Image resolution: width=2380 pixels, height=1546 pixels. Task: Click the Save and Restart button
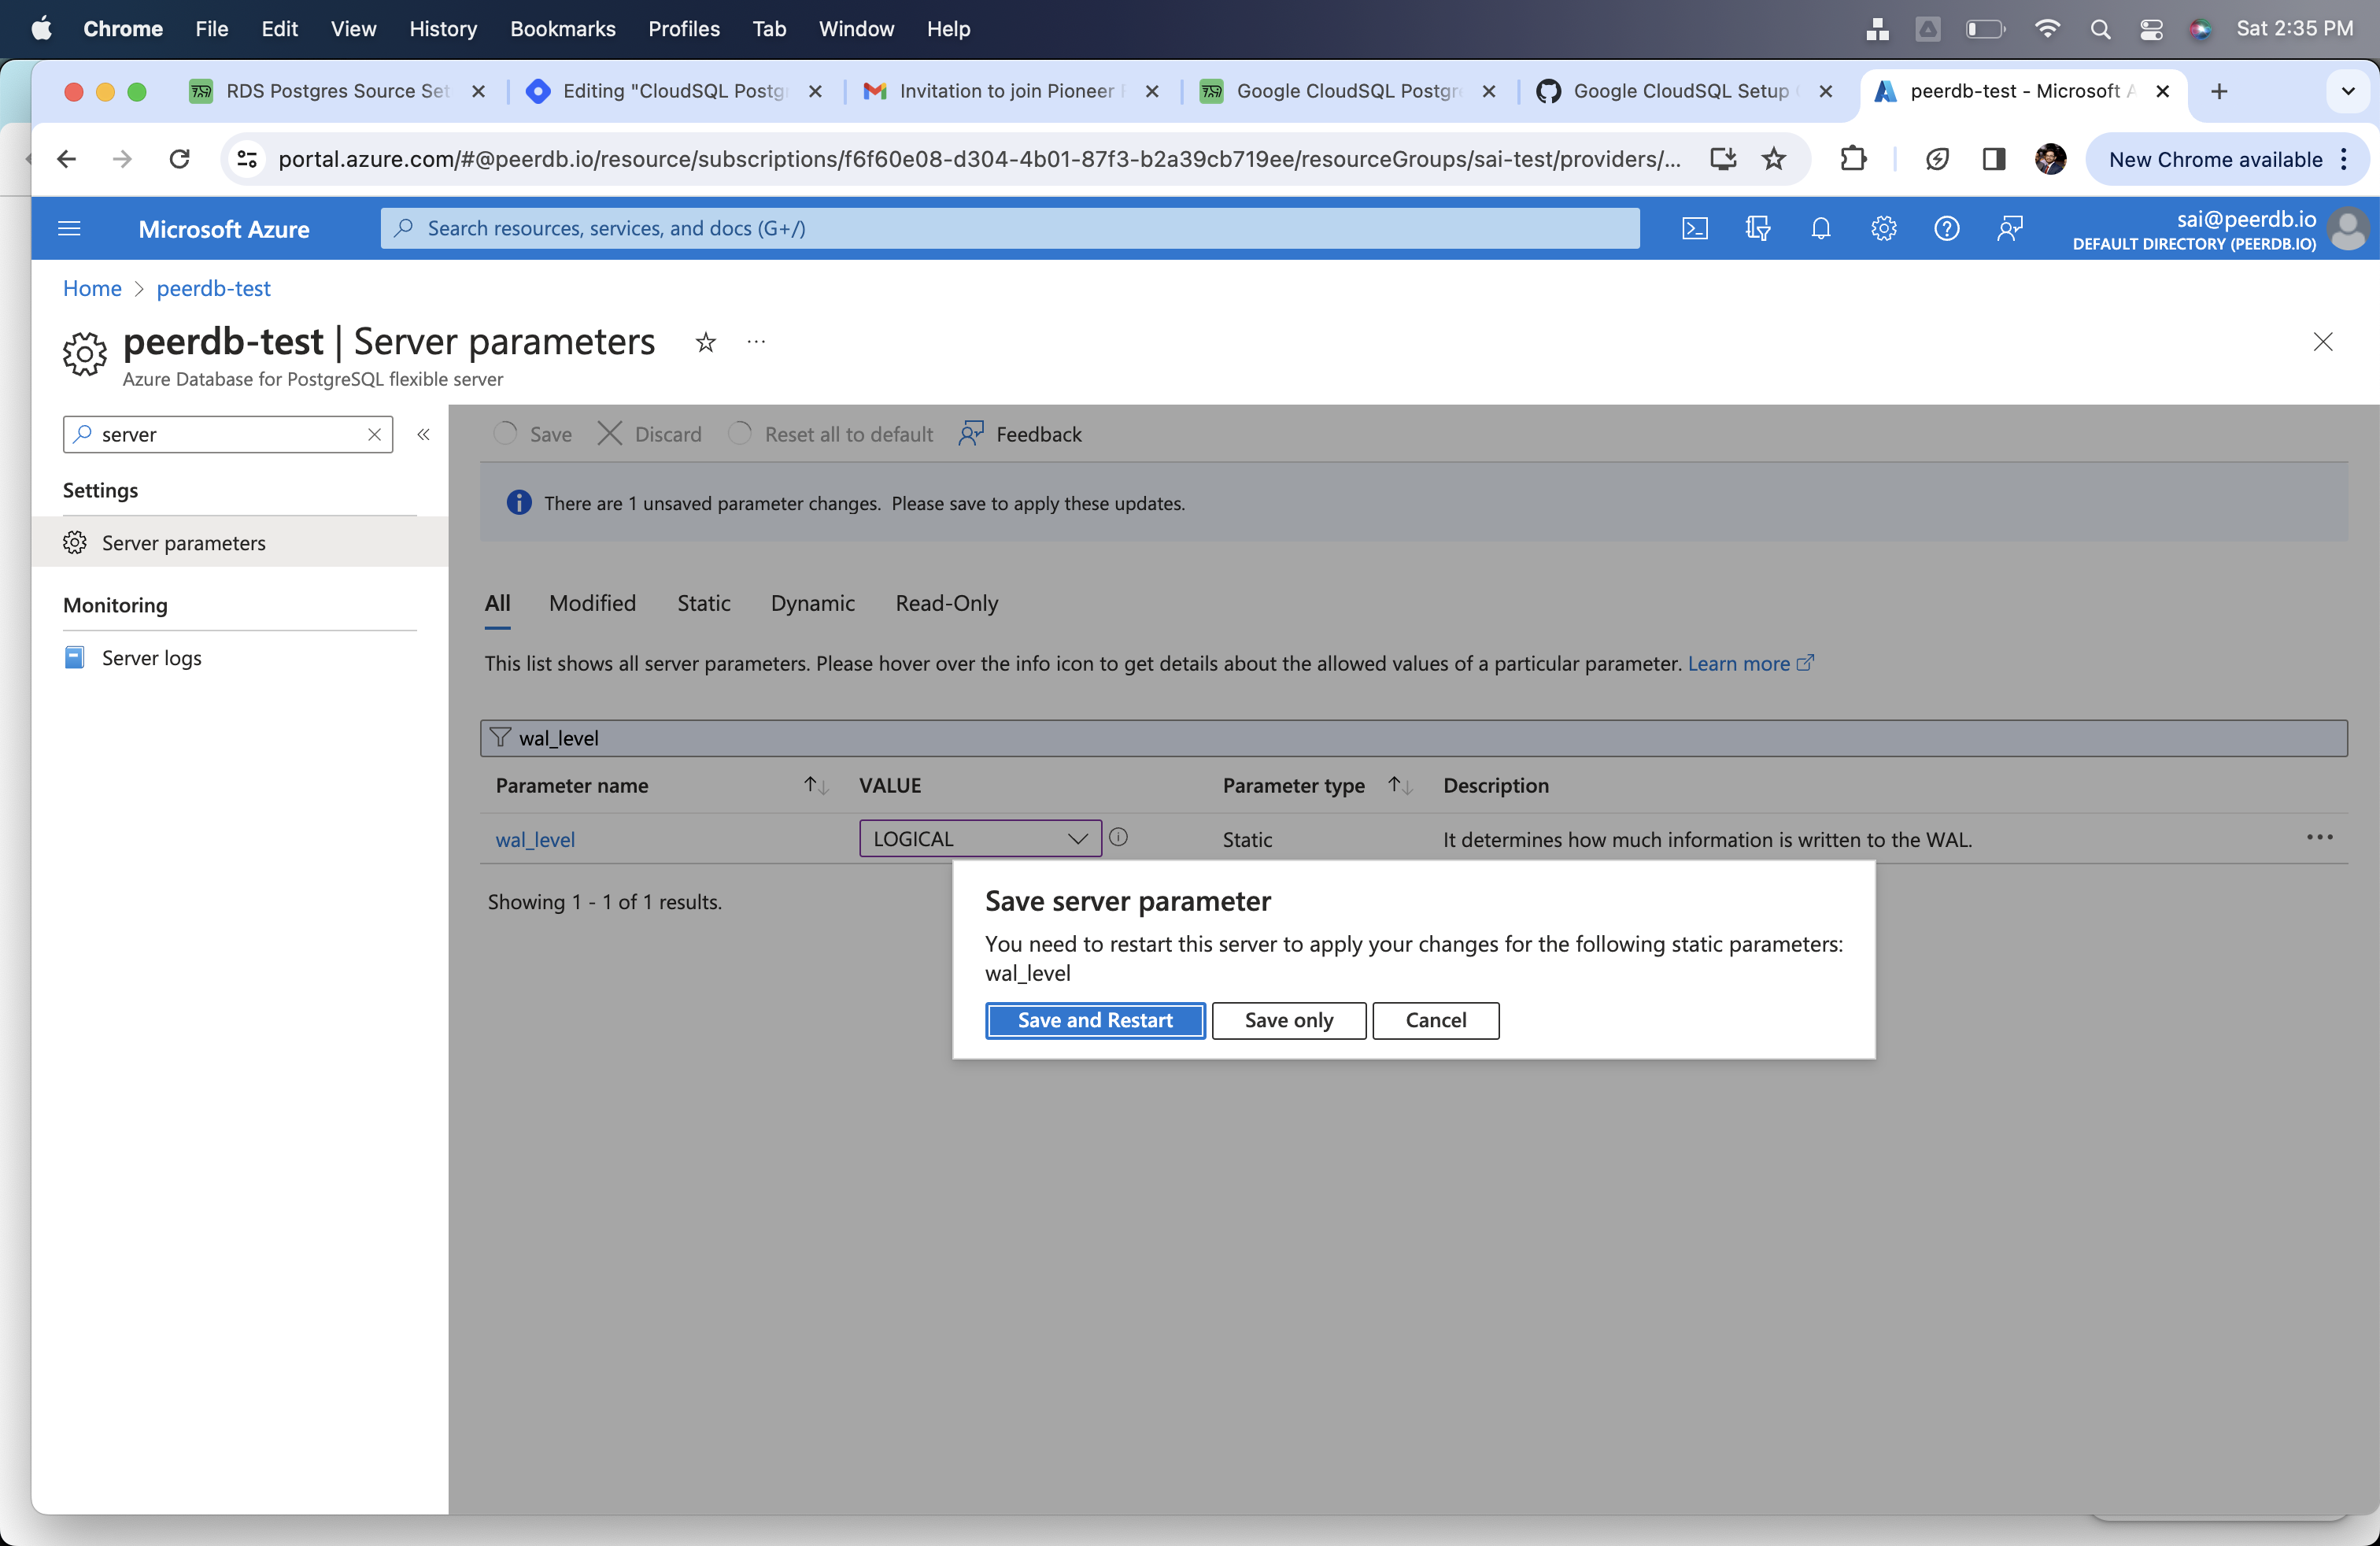pos(1095,1019)
